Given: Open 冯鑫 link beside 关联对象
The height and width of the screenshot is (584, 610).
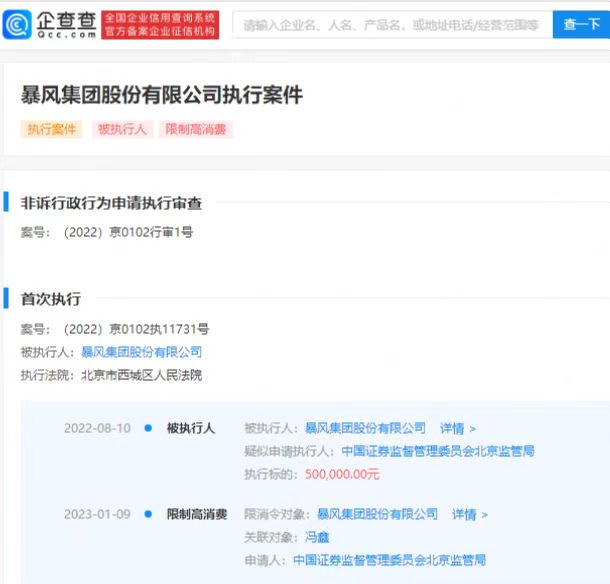Looking at the screenshot, I should pyautogui.click(x=317, y=537).
